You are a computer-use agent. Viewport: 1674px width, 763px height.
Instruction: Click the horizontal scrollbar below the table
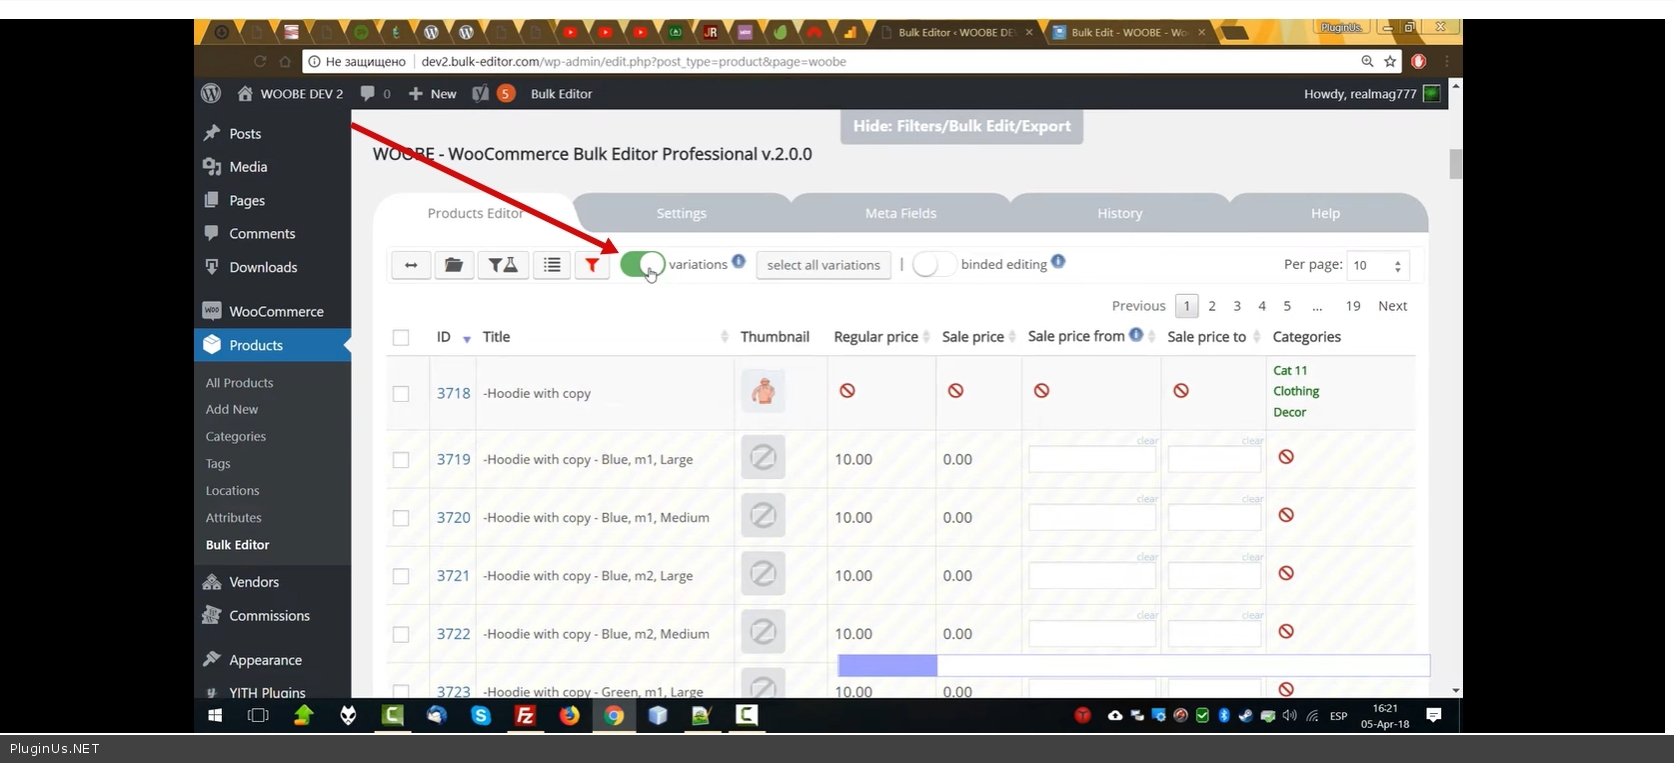point(887,665)
